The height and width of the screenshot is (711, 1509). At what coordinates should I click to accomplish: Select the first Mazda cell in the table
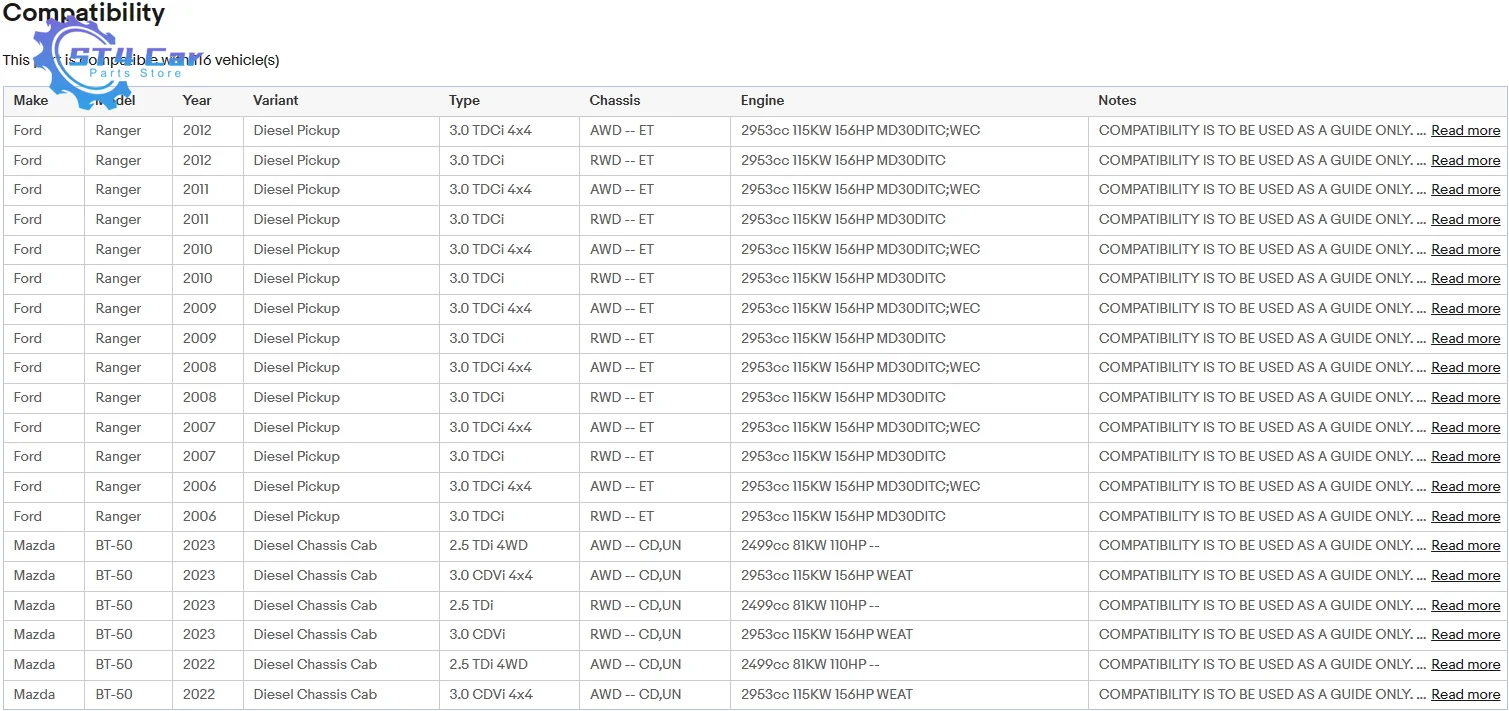[x=44, y=546]
